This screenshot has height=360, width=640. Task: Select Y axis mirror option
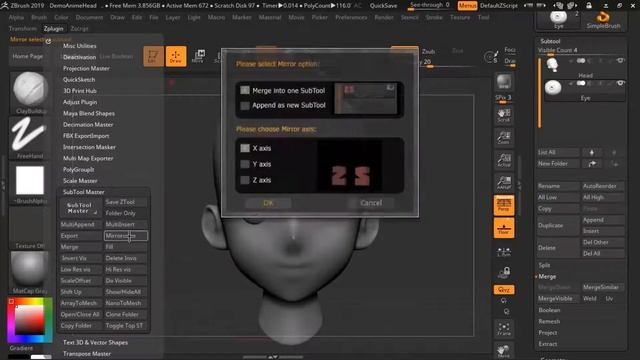click(x=245, y=164)
